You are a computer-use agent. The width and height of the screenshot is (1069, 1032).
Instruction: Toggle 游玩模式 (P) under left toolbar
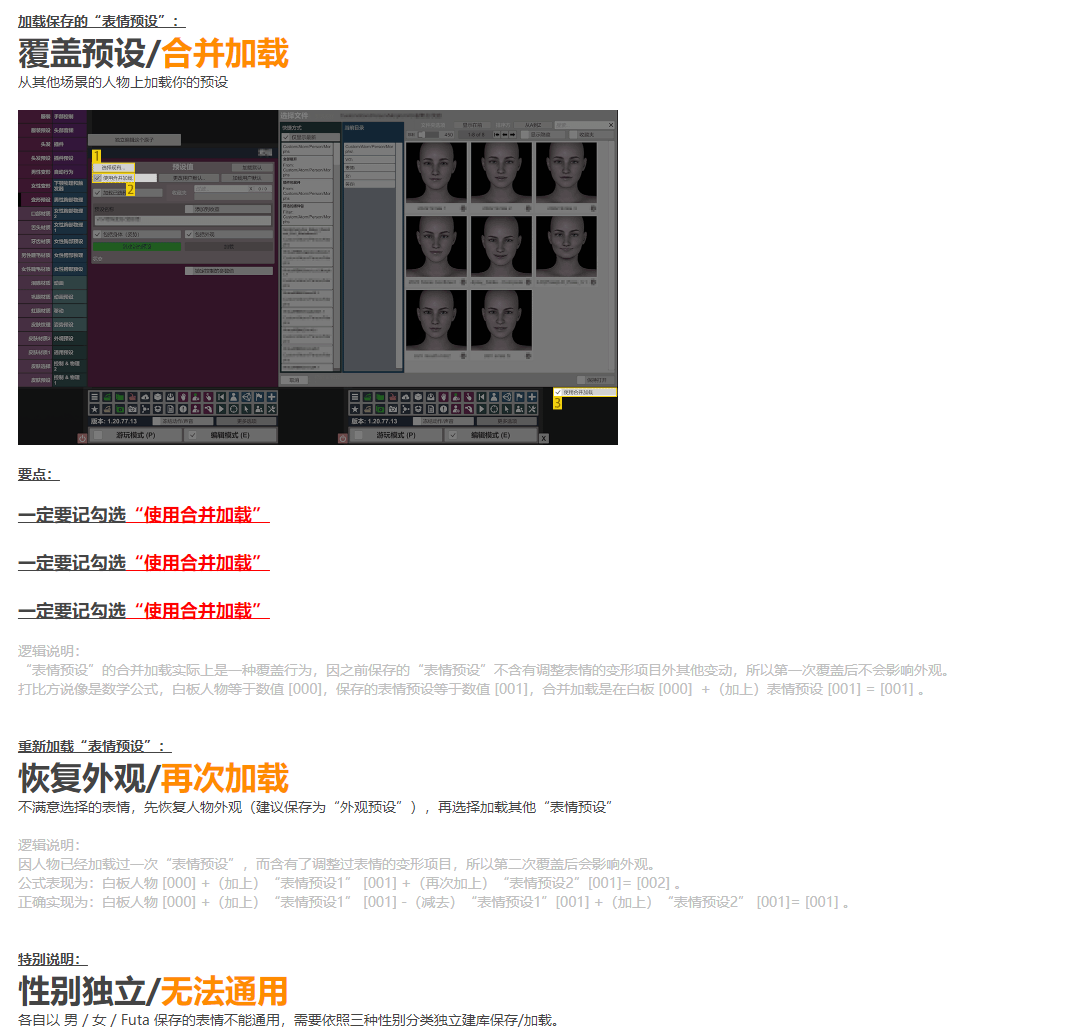click(135, 435)
